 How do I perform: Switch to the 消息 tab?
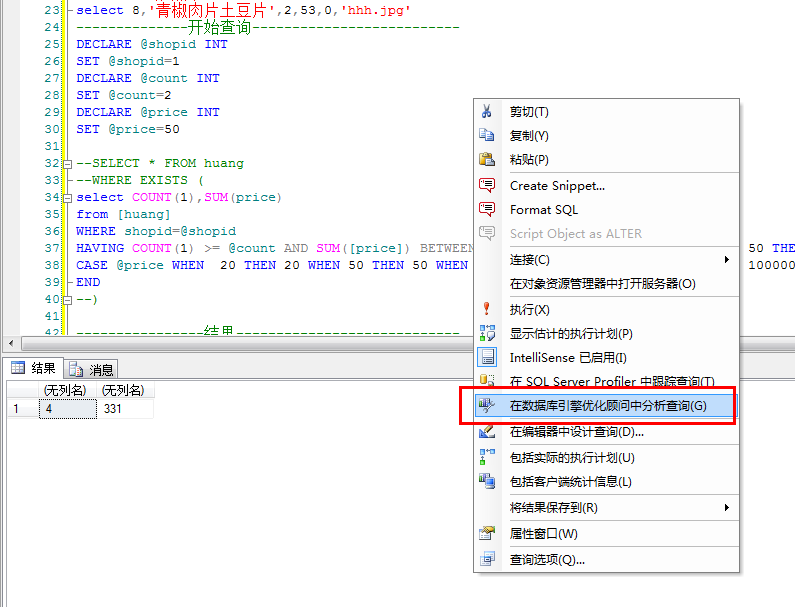click(91, 369)
